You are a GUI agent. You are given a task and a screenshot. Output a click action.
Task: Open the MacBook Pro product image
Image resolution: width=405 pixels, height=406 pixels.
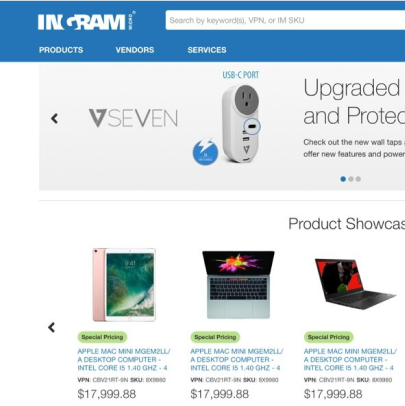[x=238, y=285]
